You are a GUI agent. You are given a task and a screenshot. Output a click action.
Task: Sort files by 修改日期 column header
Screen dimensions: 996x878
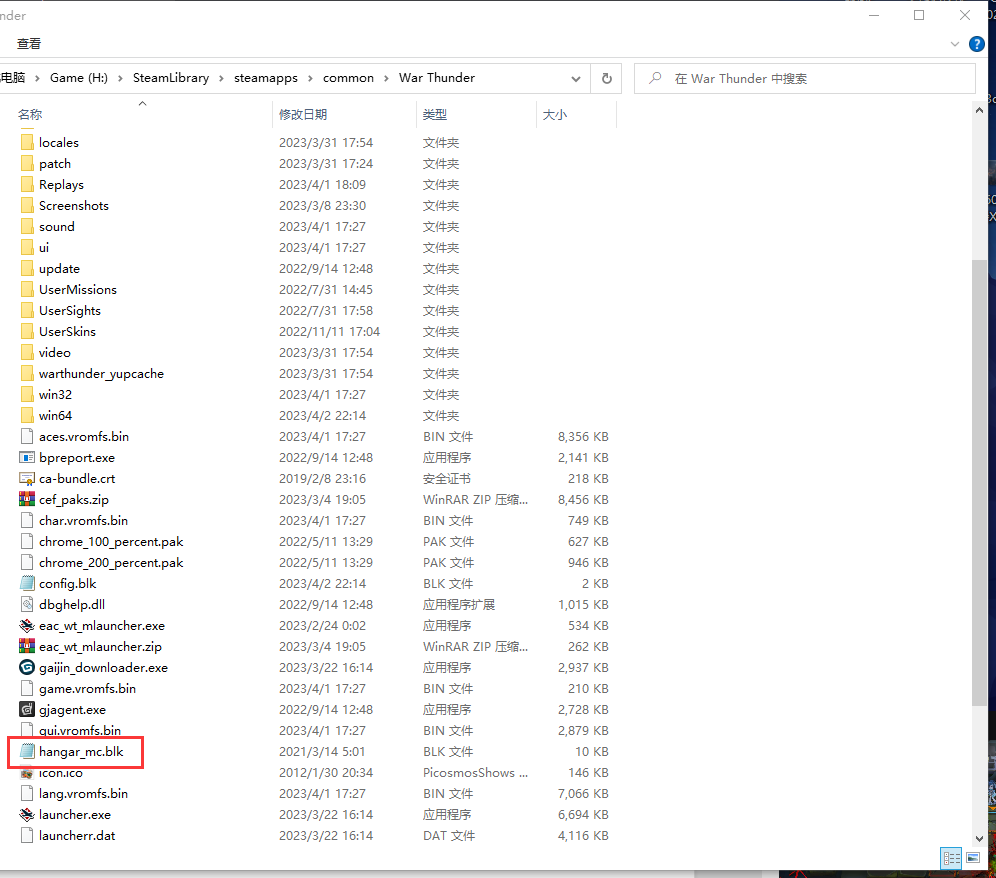click(x=303, y=114)
